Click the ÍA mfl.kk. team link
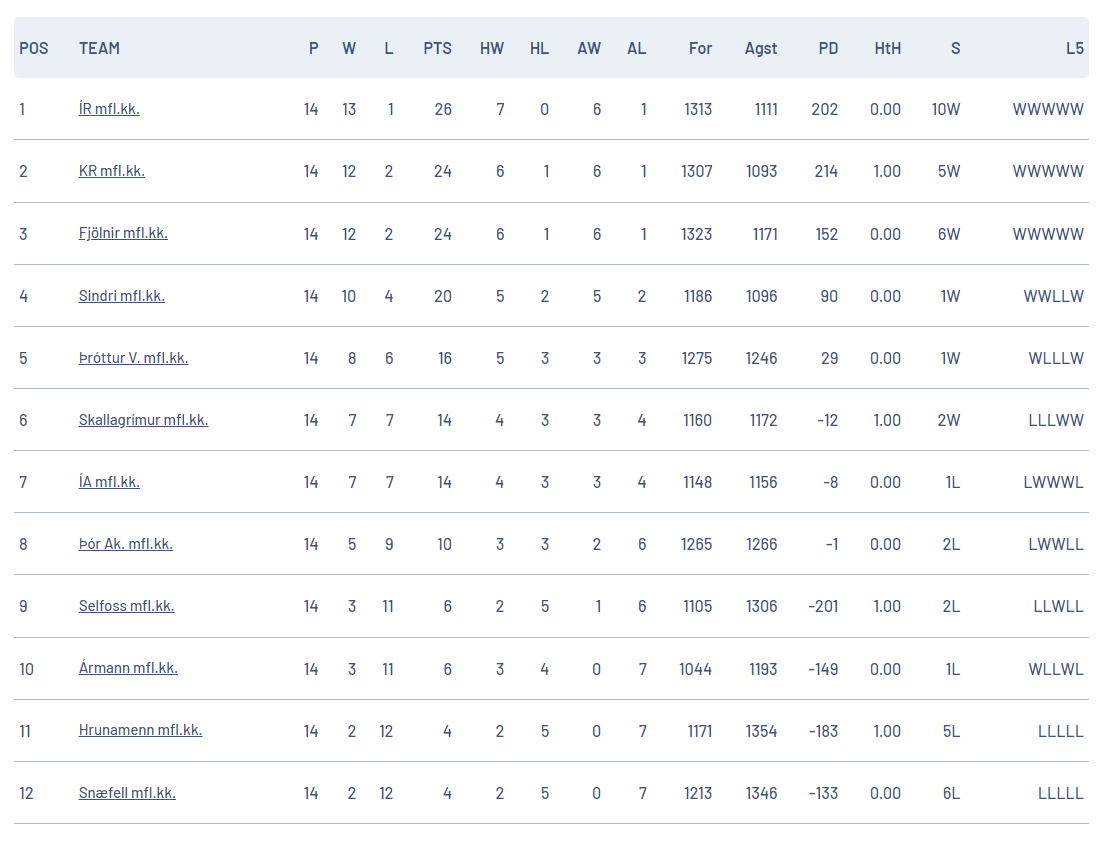The image size is (1109, 847). (109, 482)
